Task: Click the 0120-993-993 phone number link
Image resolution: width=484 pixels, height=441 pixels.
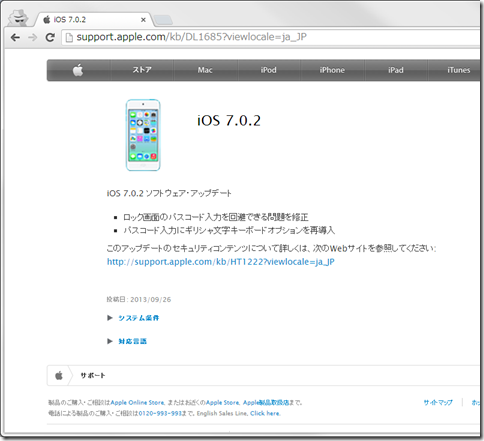Action: [160, 413]
